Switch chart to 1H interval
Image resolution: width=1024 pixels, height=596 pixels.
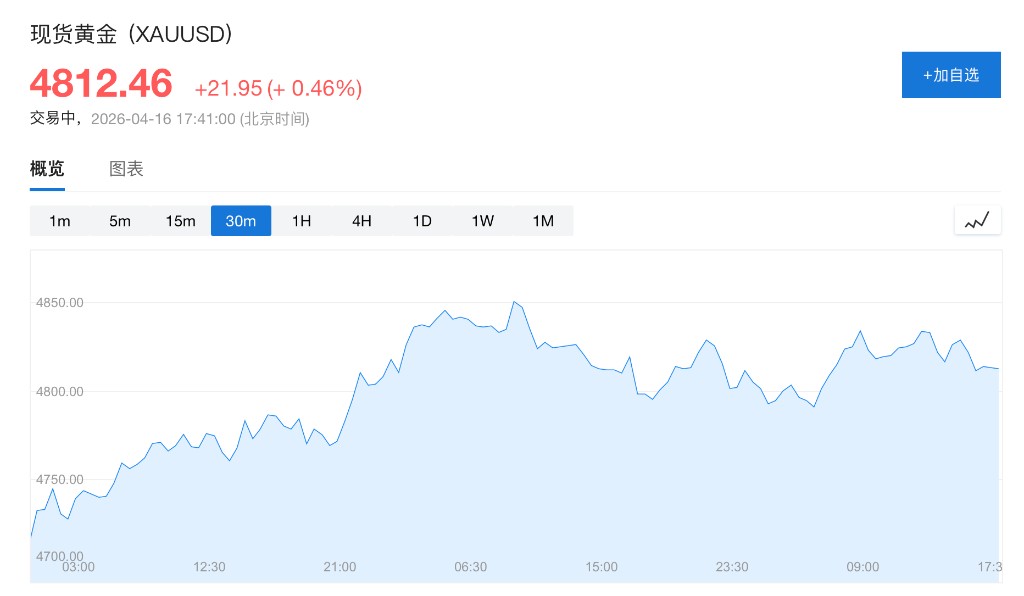click(301, 221)
